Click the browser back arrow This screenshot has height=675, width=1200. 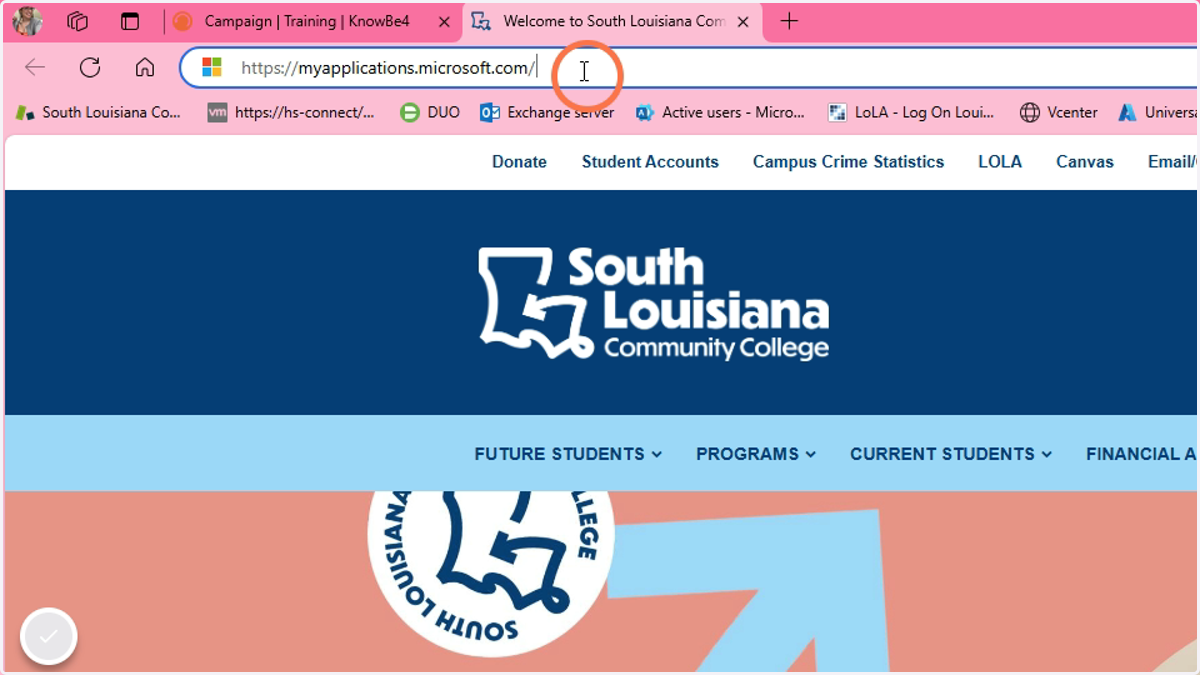(35, 67)
